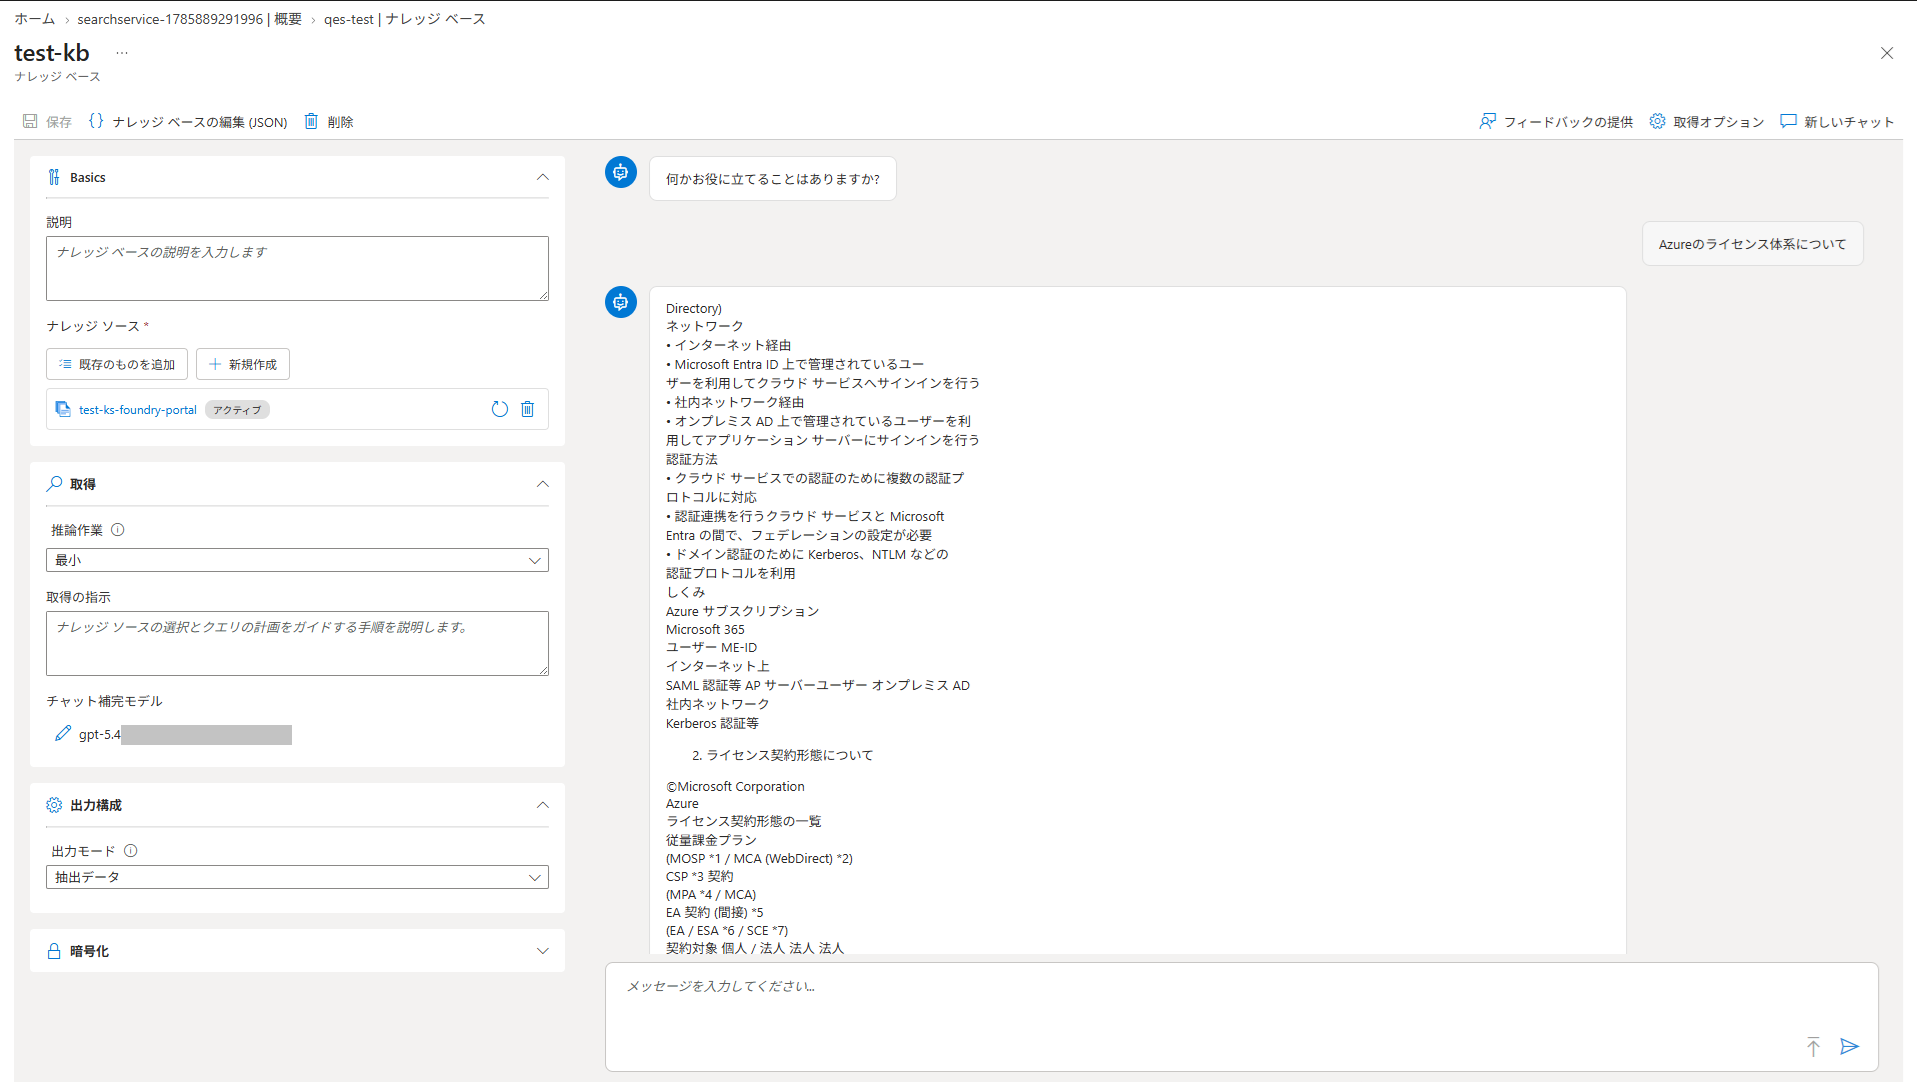Viewport: 1920px width, 1082px height.
Task: Show info tooltip for 出力モード
Action: 131,851
